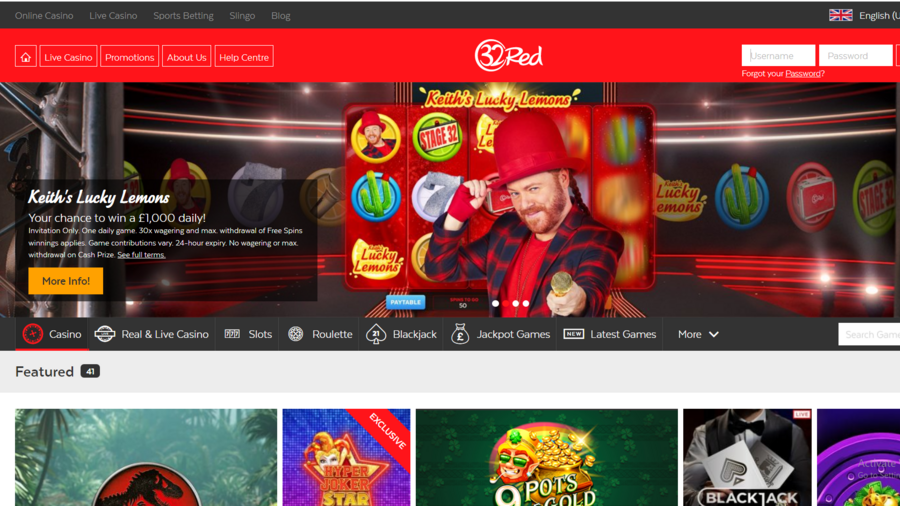Open Real & Live Casino icon
The image size is (900, 506).
(x=104, y=334)
